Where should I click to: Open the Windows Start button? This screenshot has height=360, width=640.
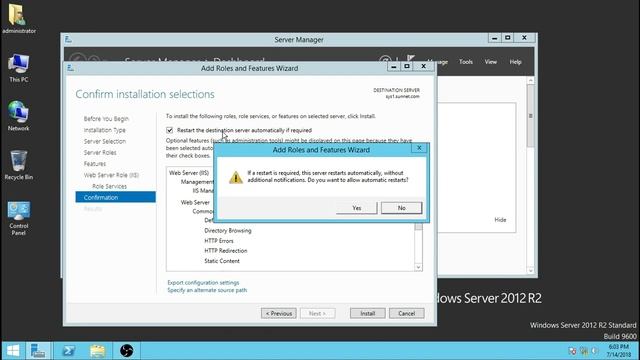point(13,351)
